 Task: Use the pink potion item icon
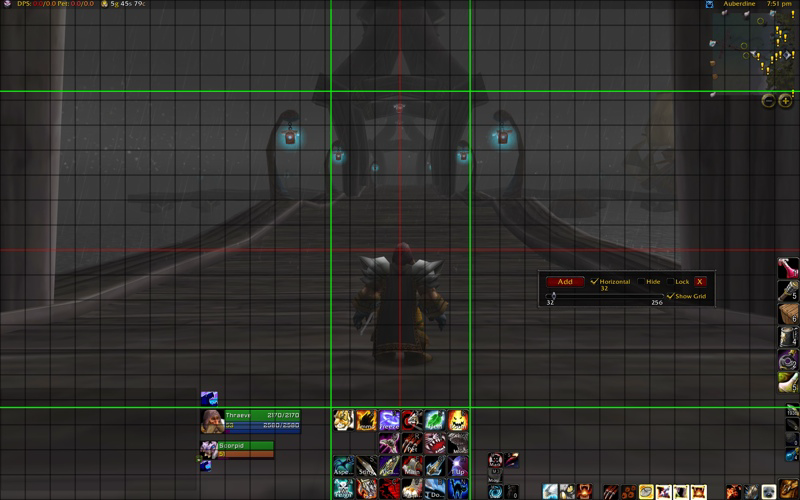788,268
